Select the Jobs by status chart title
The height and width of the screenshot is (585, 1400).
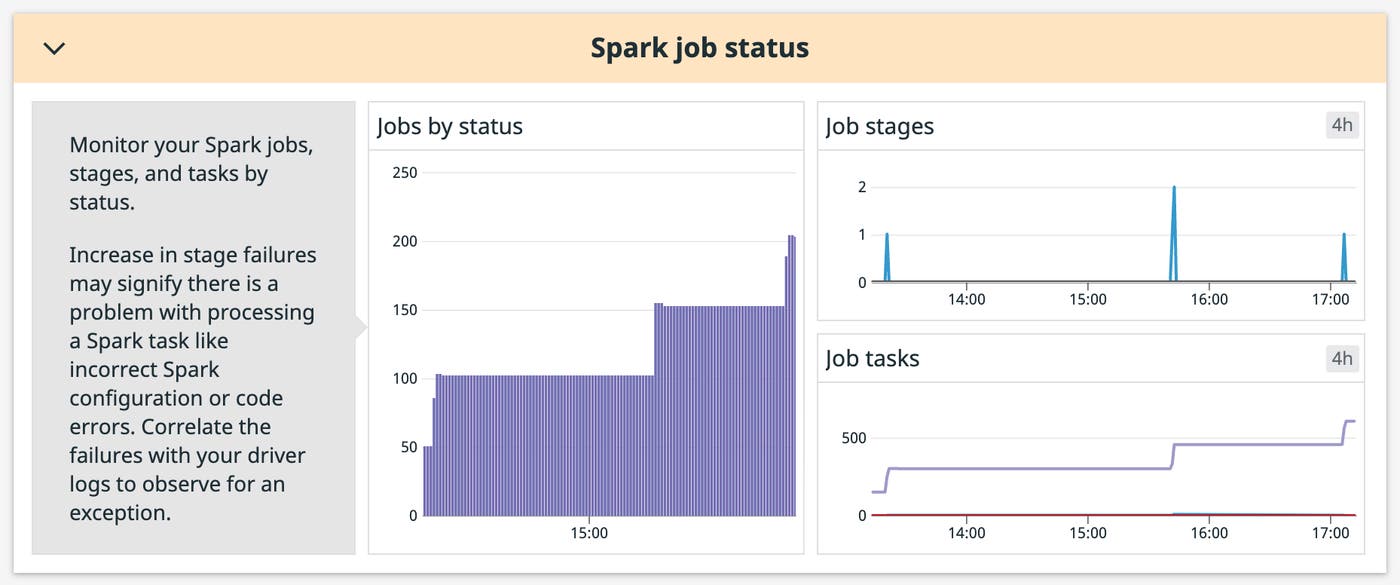coord(449,126)
